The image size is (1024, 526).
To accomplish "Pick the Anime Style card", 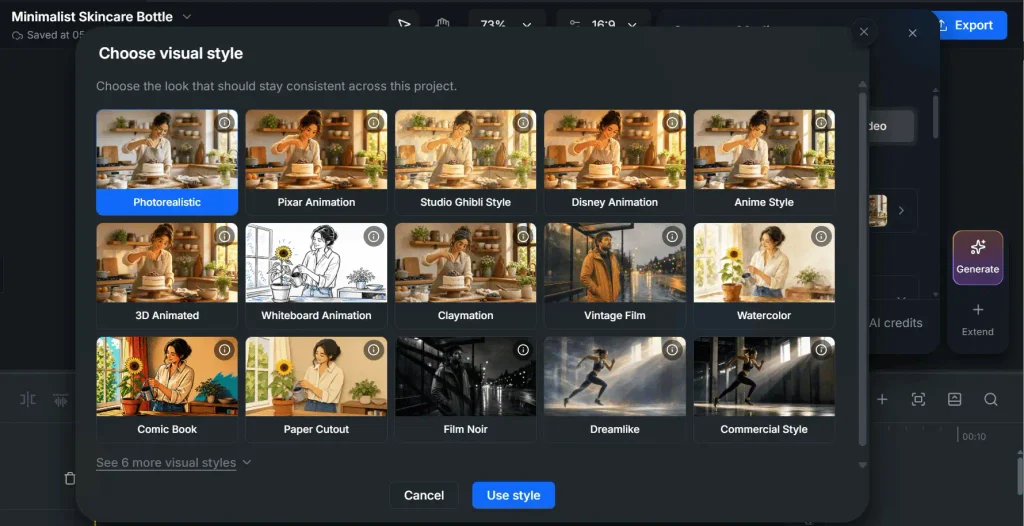I will click(x=764, y=162).
